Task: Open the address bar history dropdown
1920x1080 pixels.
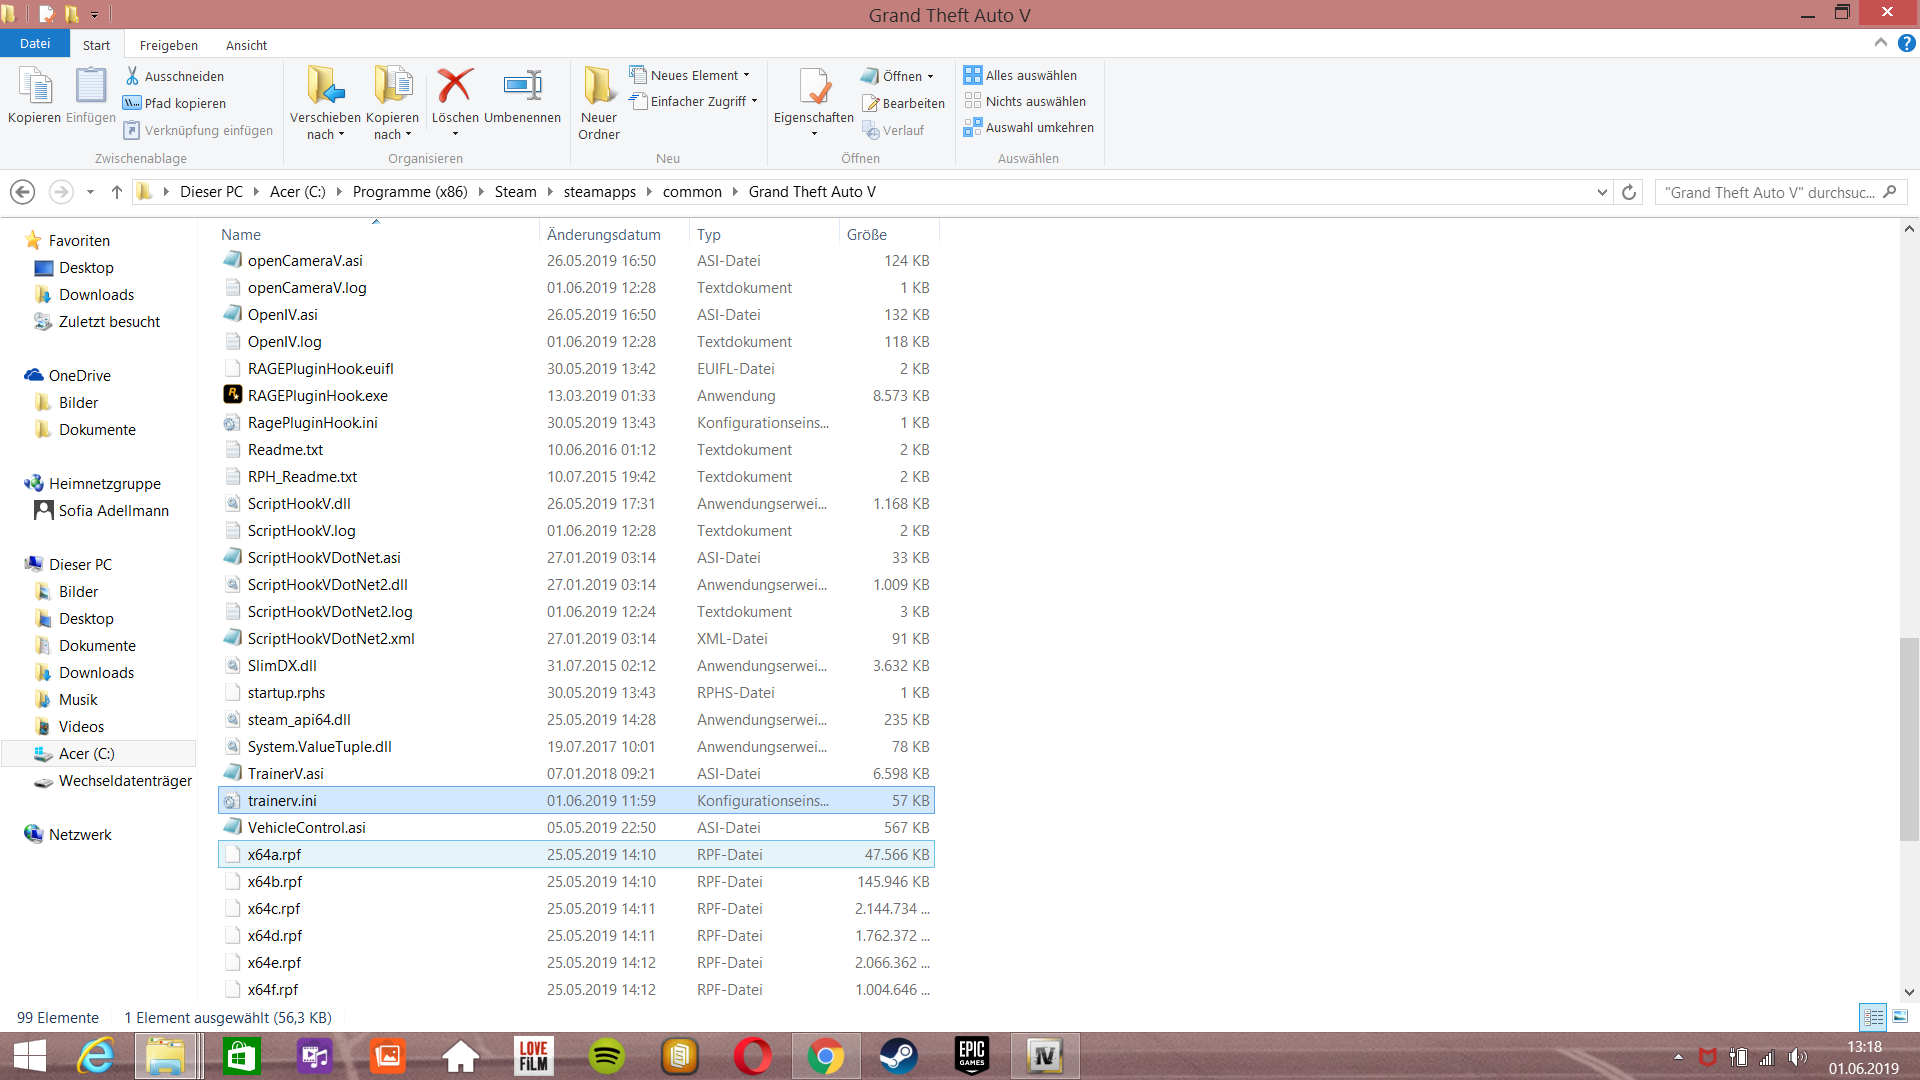Action: tap(1602, 192)
